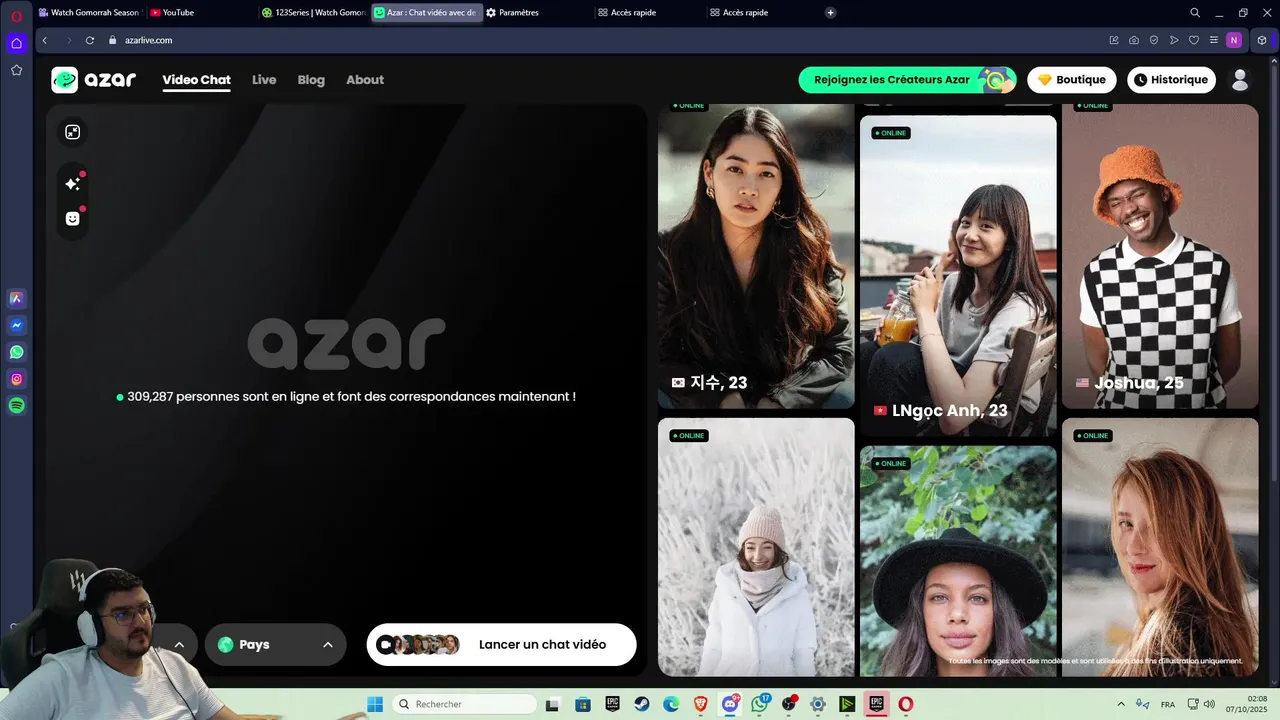Open Messenger in Opera sidebar

tap(16, 325)
